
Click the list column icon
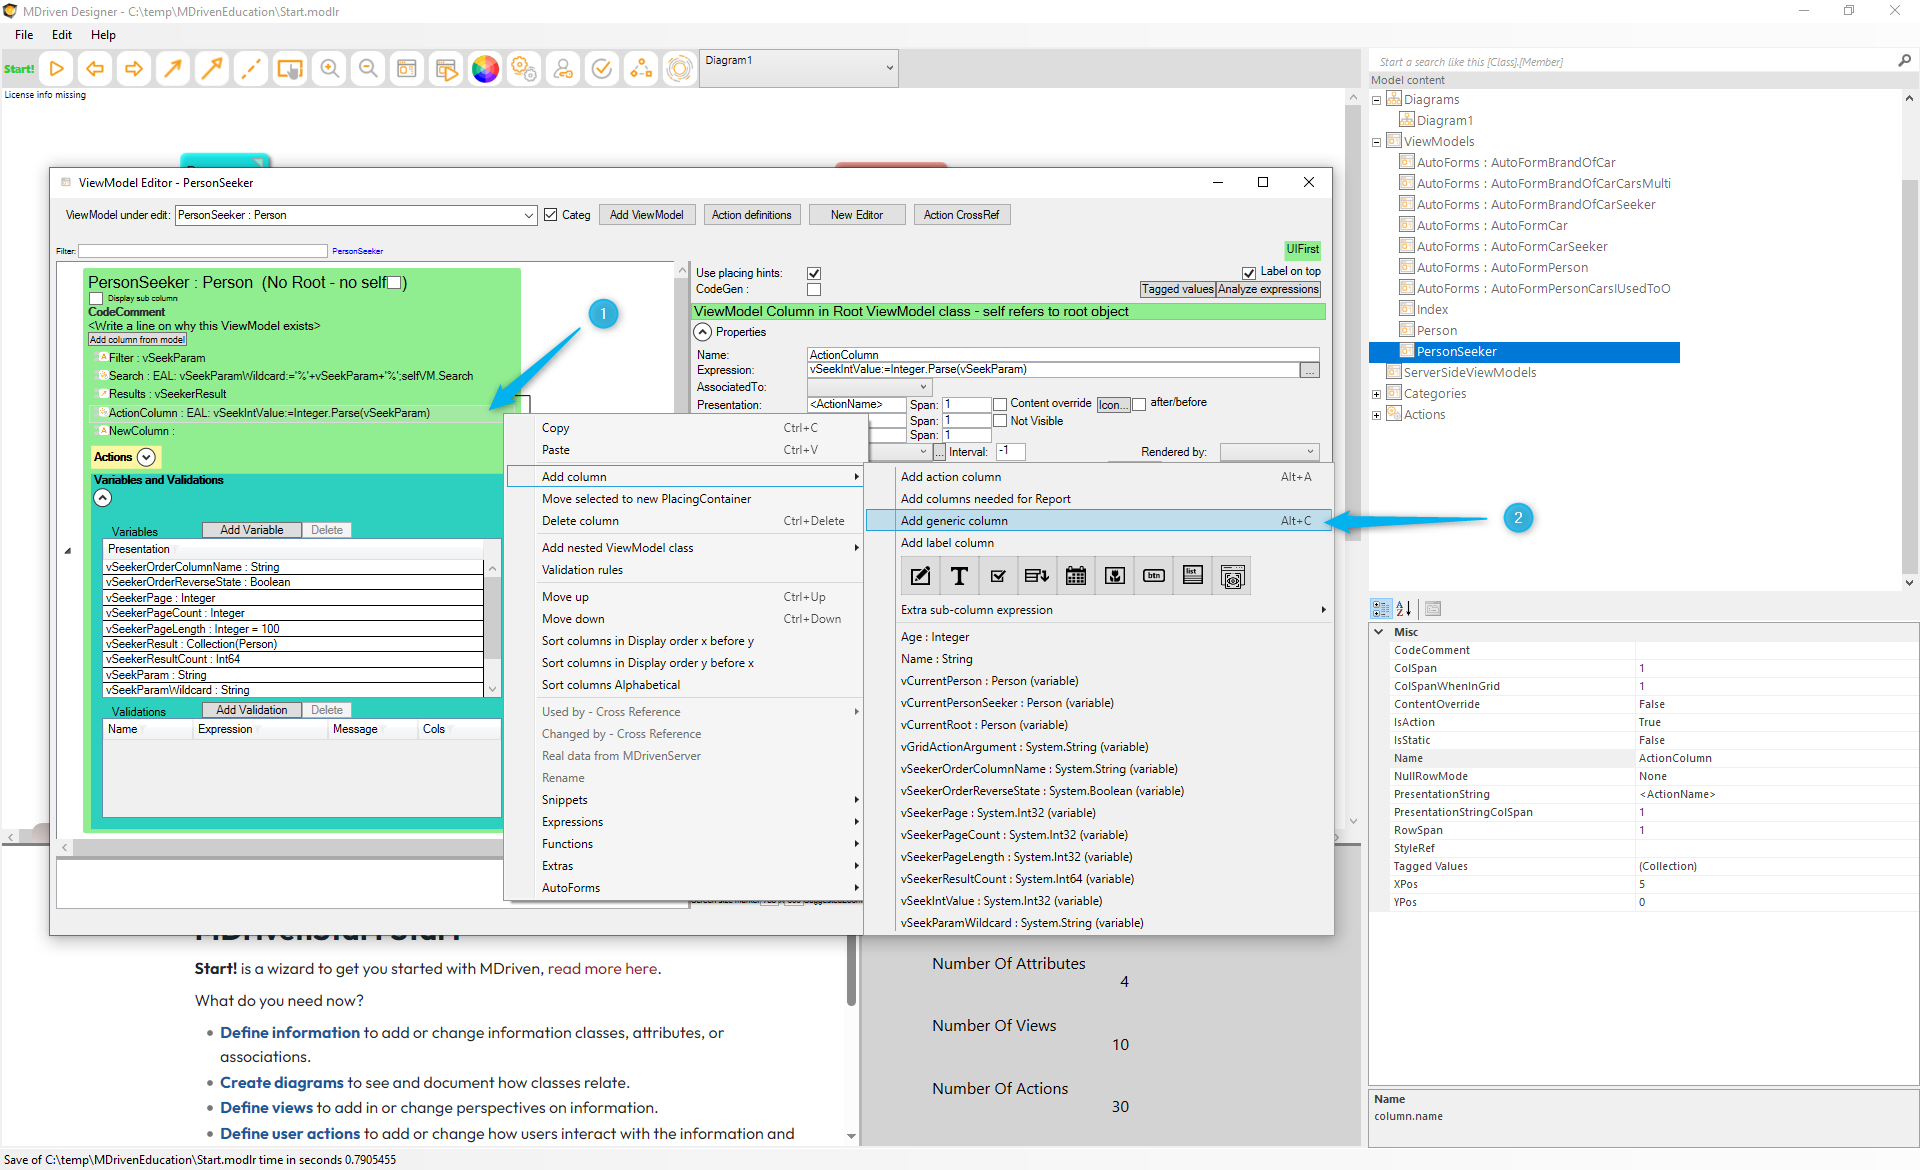1193,576
